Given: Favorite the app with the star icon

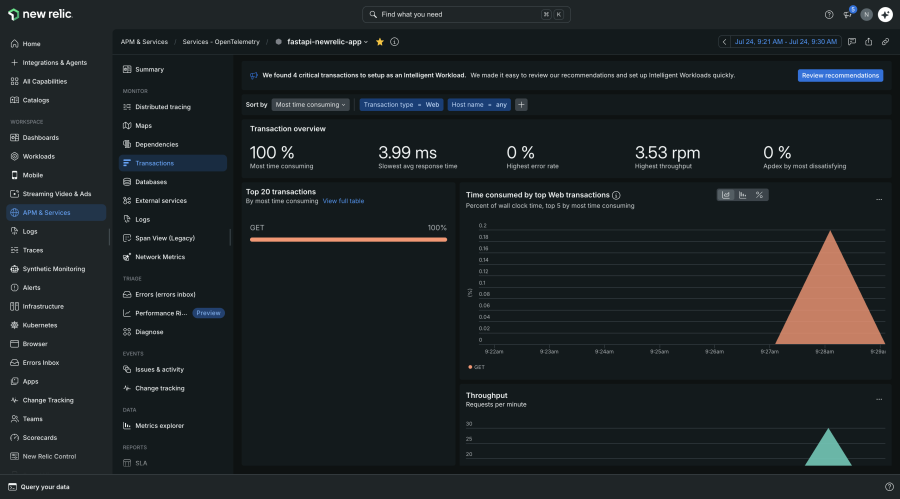Looking at the screenshot, I should click(379, 42).
